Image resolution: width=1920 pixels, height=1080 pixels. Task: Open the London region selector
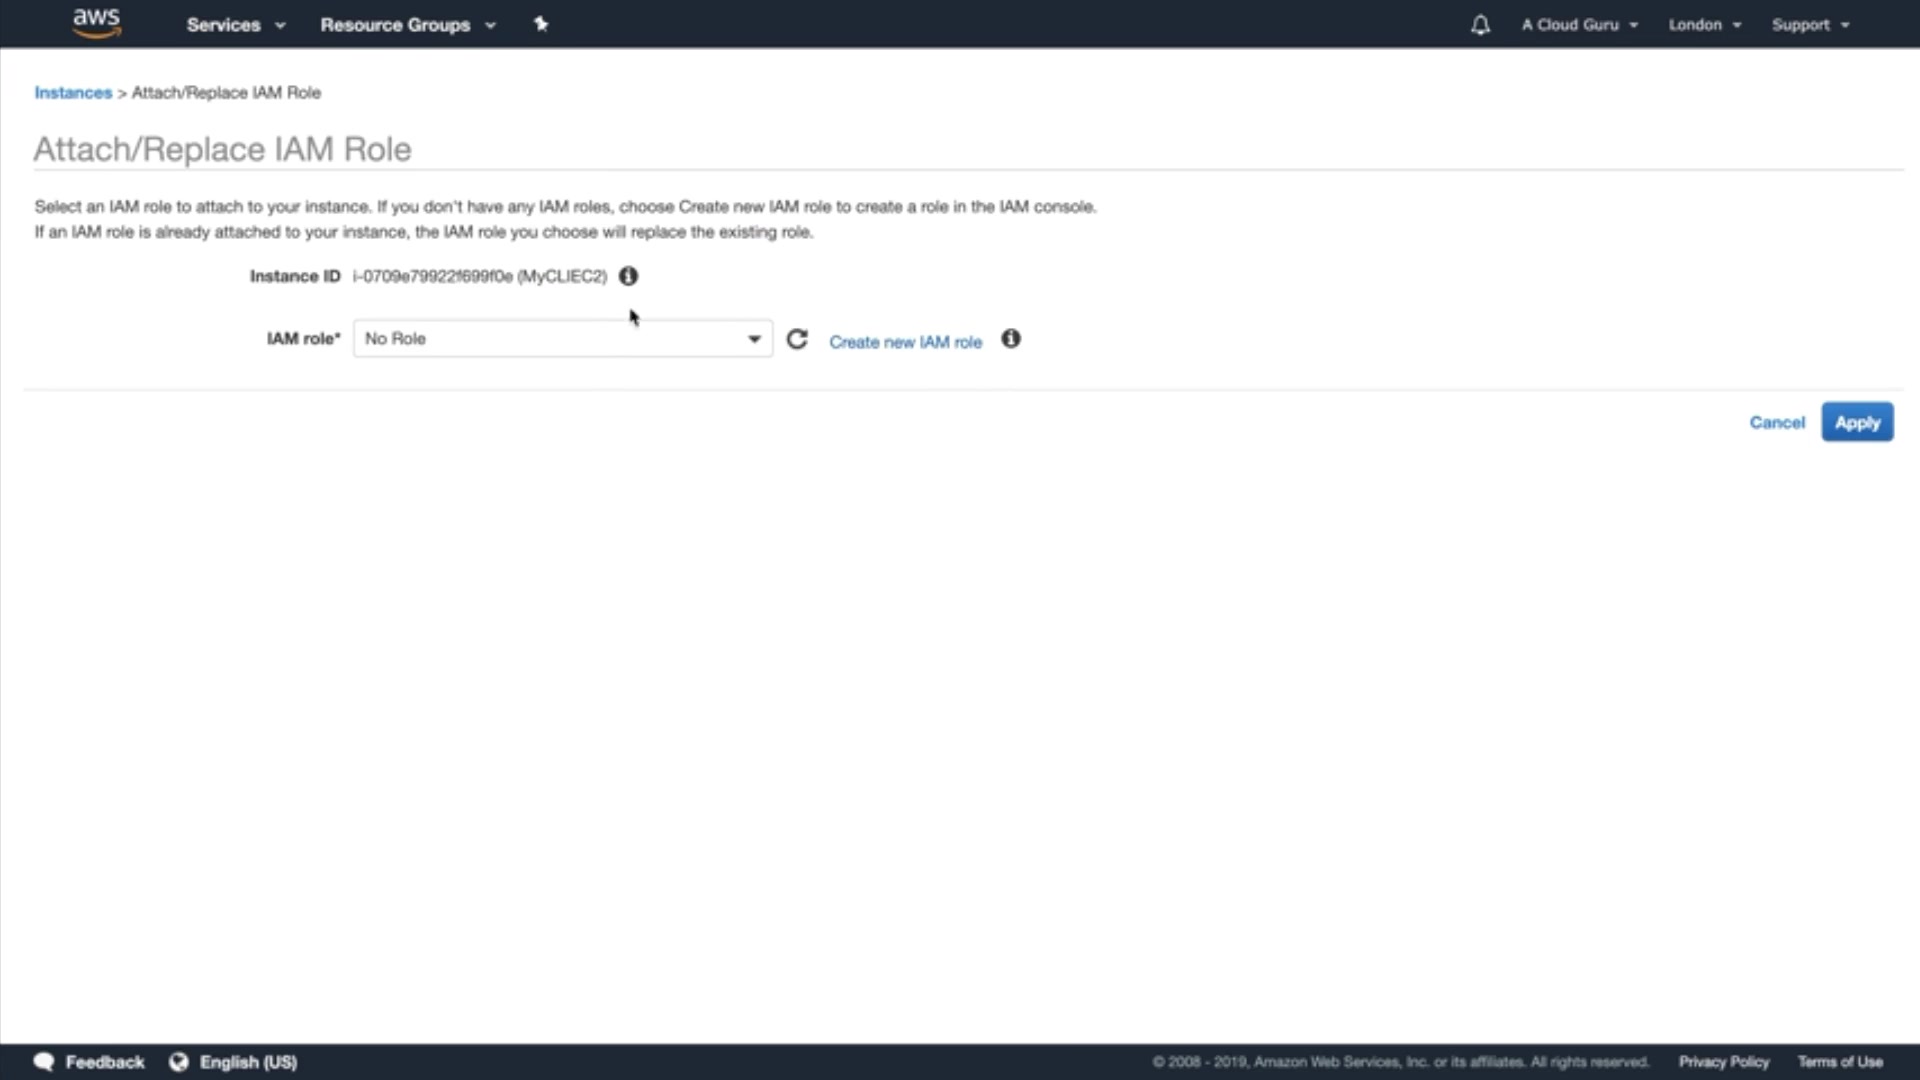tap(1704, 25)
